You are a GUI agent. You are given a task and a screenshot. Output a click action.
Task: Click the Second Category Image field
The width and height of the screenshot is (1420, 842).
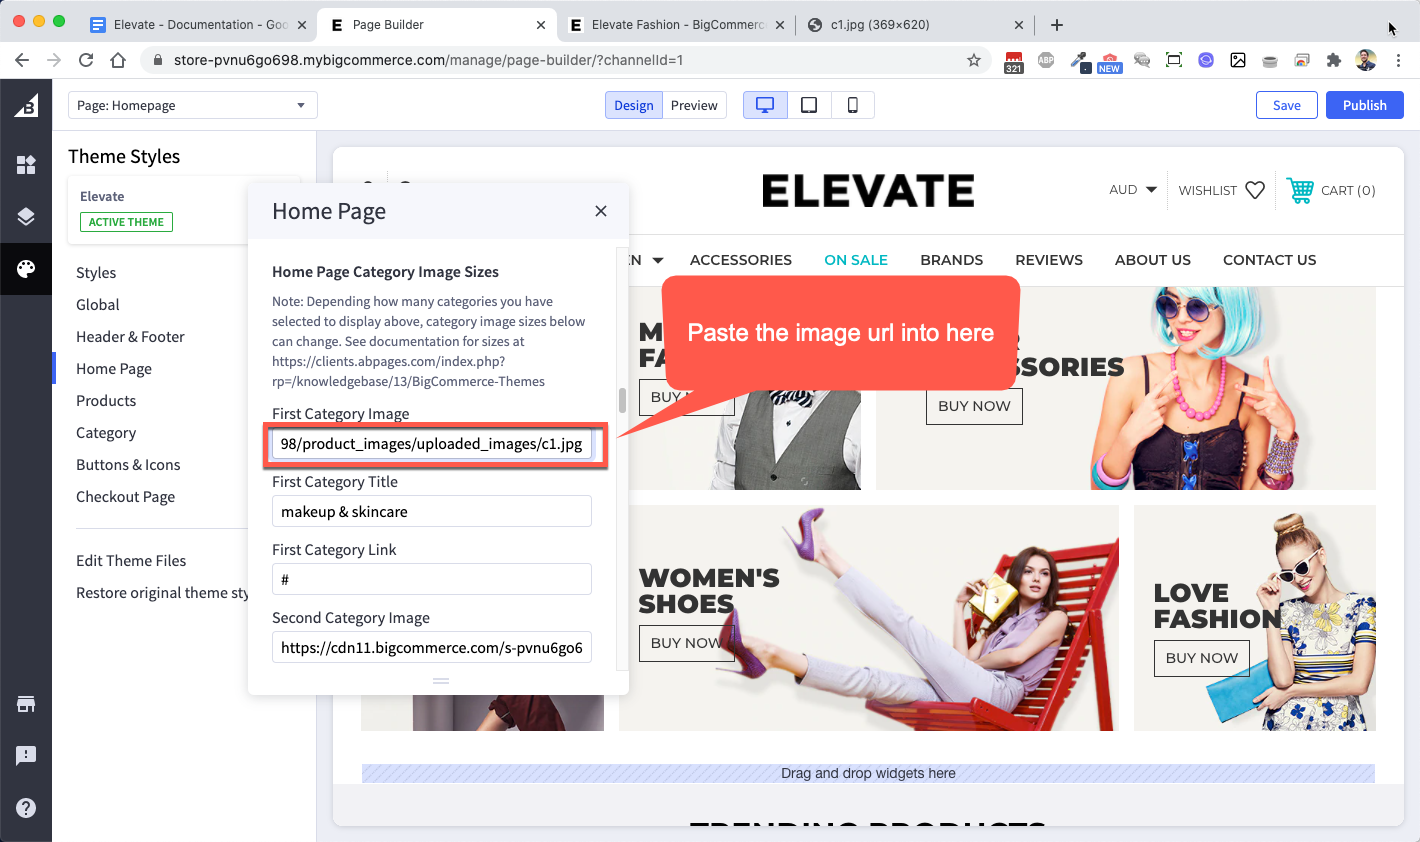click(x=432, y=648)
